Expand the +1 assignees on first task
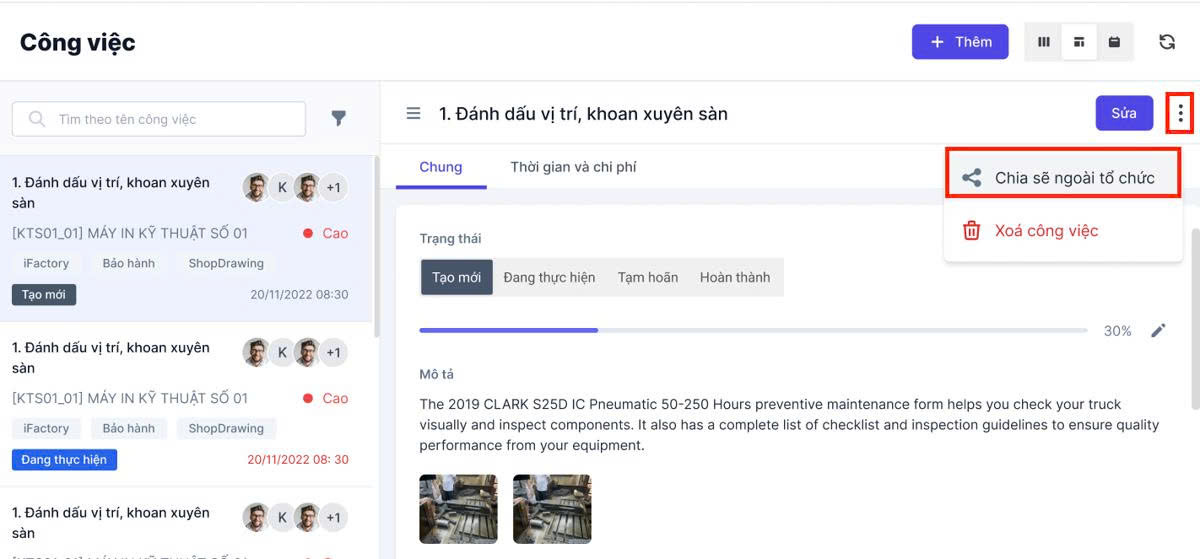The height and width of the screenshot is (559, 1200). (334, 188)
